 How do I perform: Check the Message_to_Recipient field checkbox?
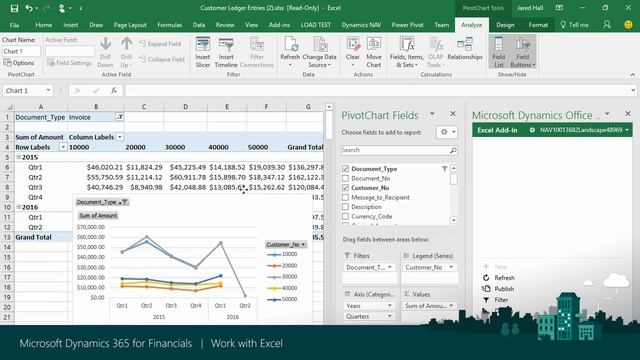[x=345, y=198]
